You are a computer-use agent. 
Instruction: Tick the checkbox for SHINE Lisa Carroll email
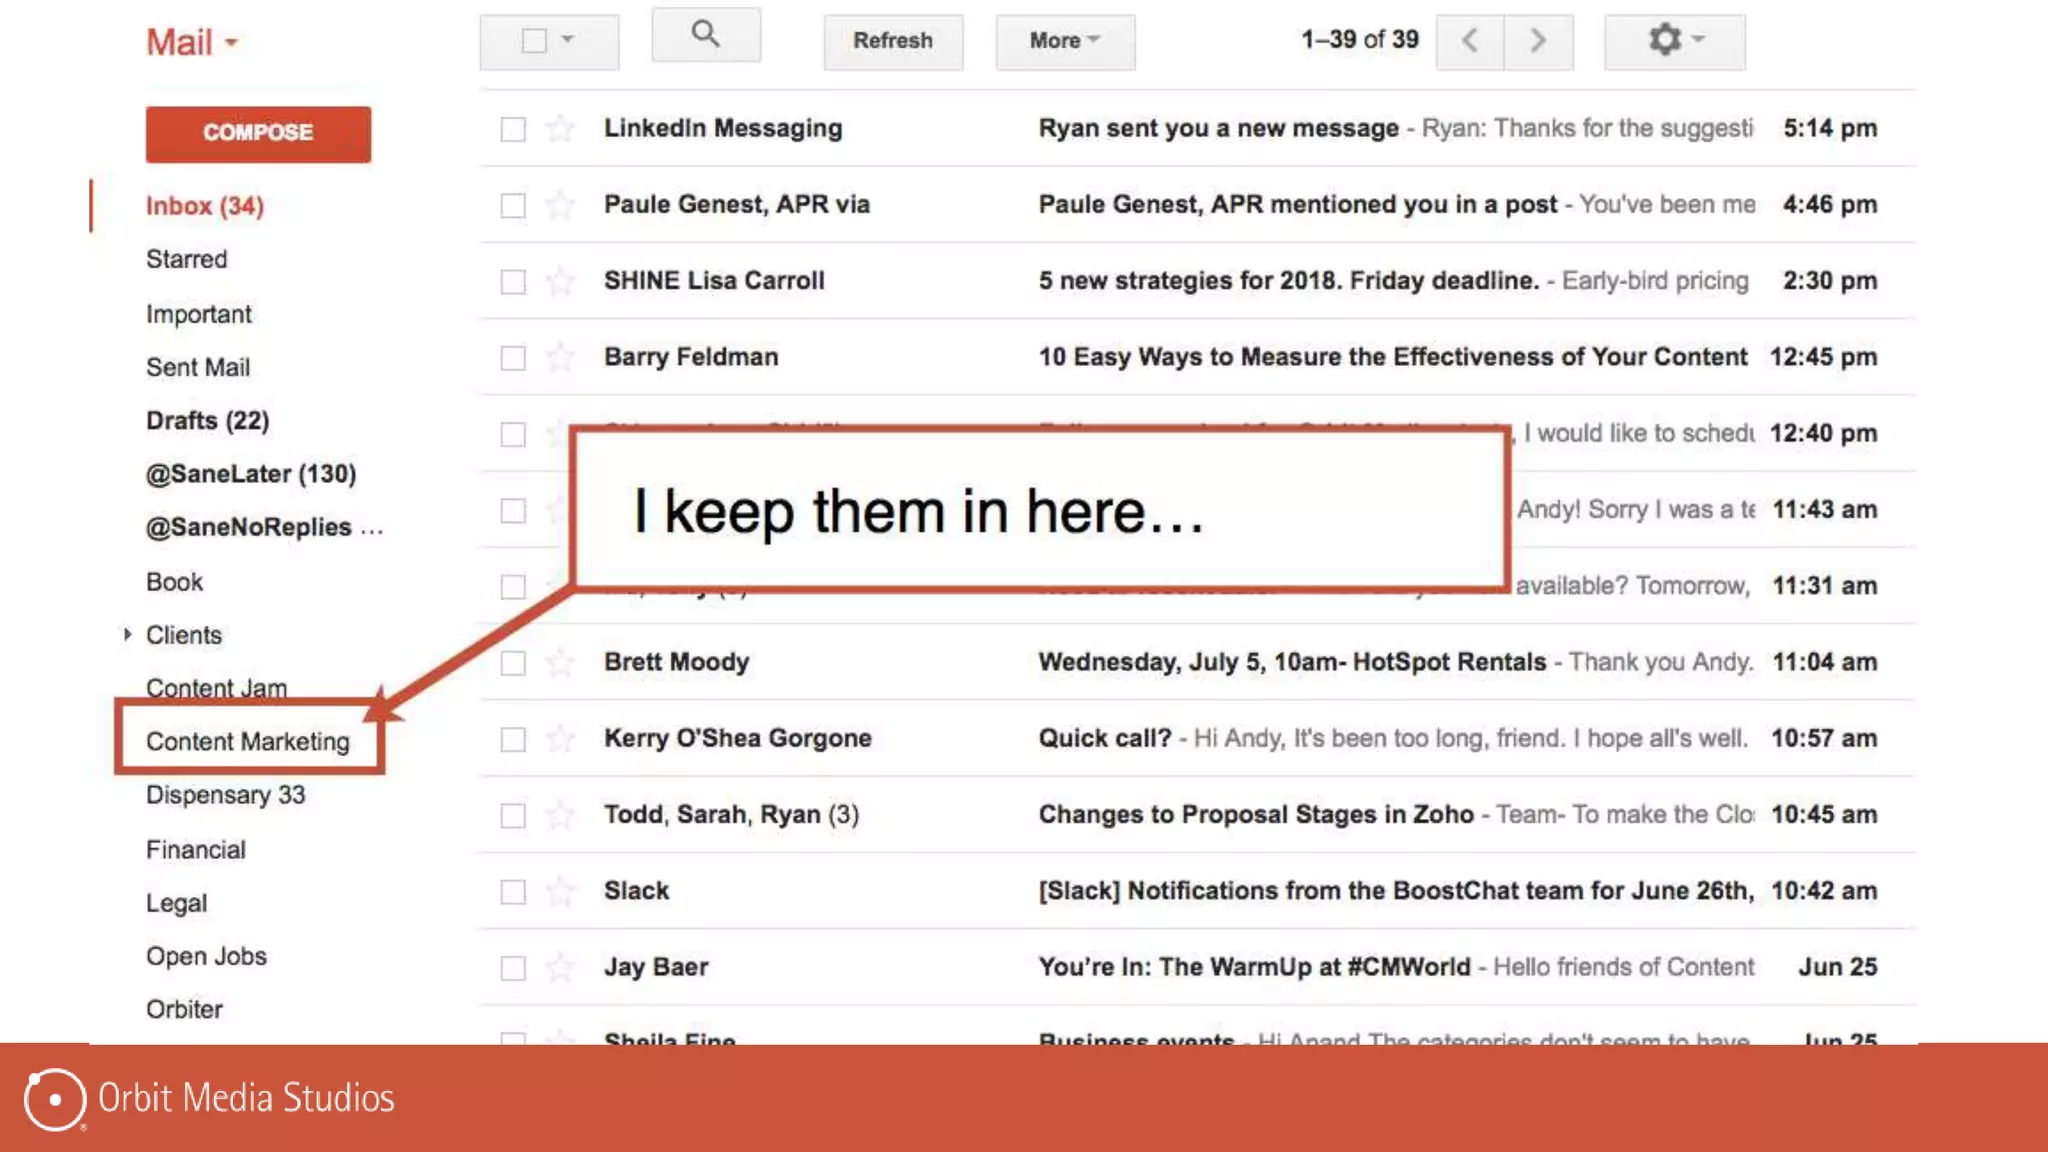[x=513, y=281]
